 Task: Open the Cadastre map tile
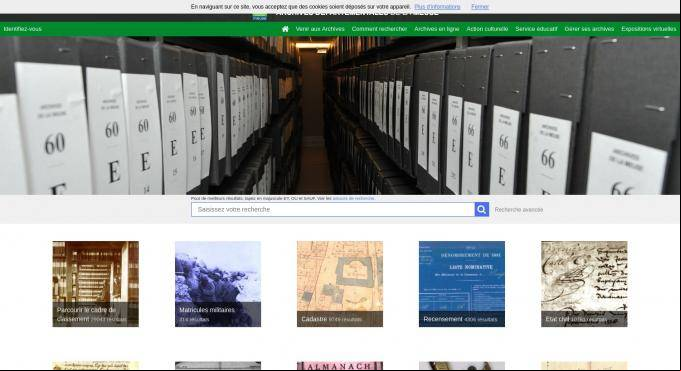[340, 284]
